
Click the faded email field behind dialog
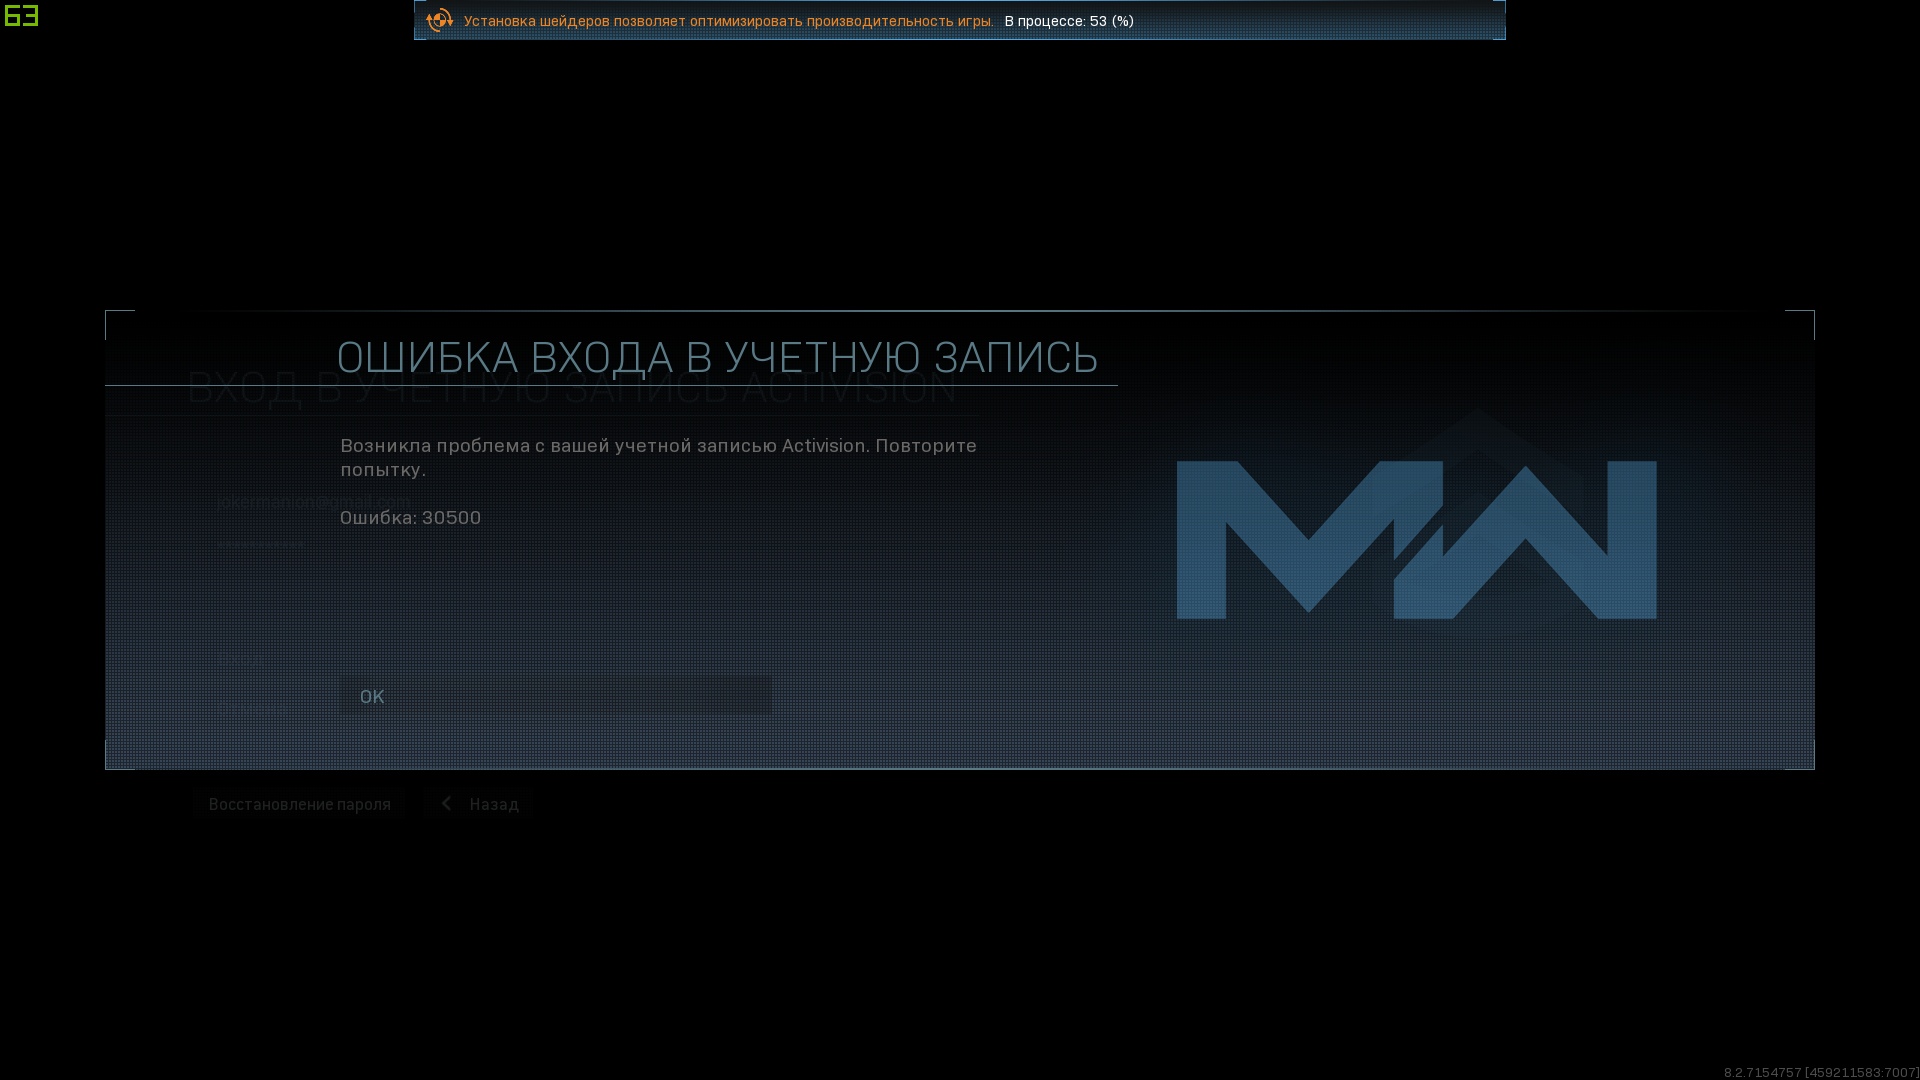(x=312, y=502)
